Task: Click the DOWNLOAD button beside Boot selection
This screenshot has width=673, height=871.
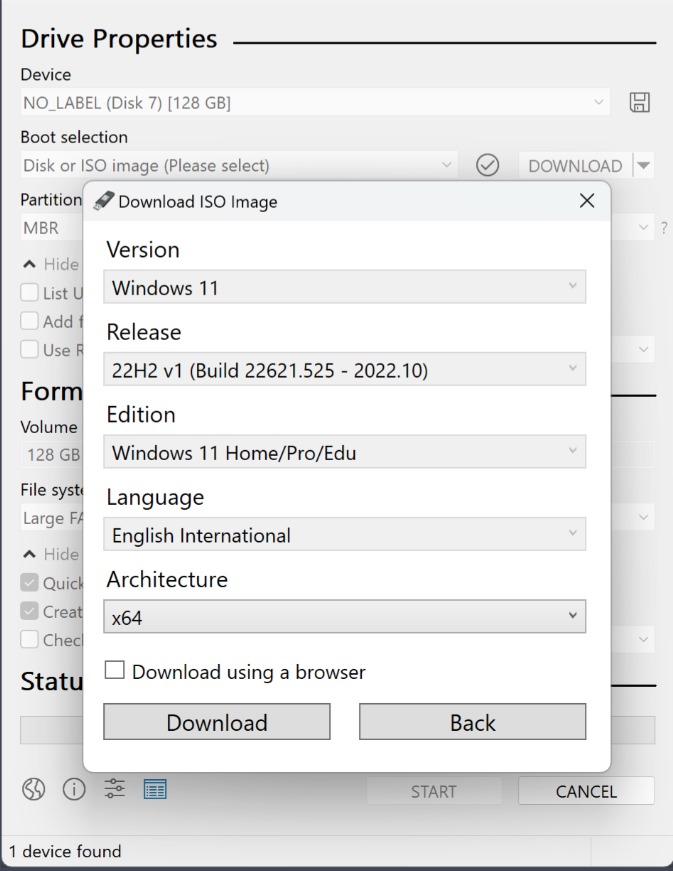Action: [575, 165]
